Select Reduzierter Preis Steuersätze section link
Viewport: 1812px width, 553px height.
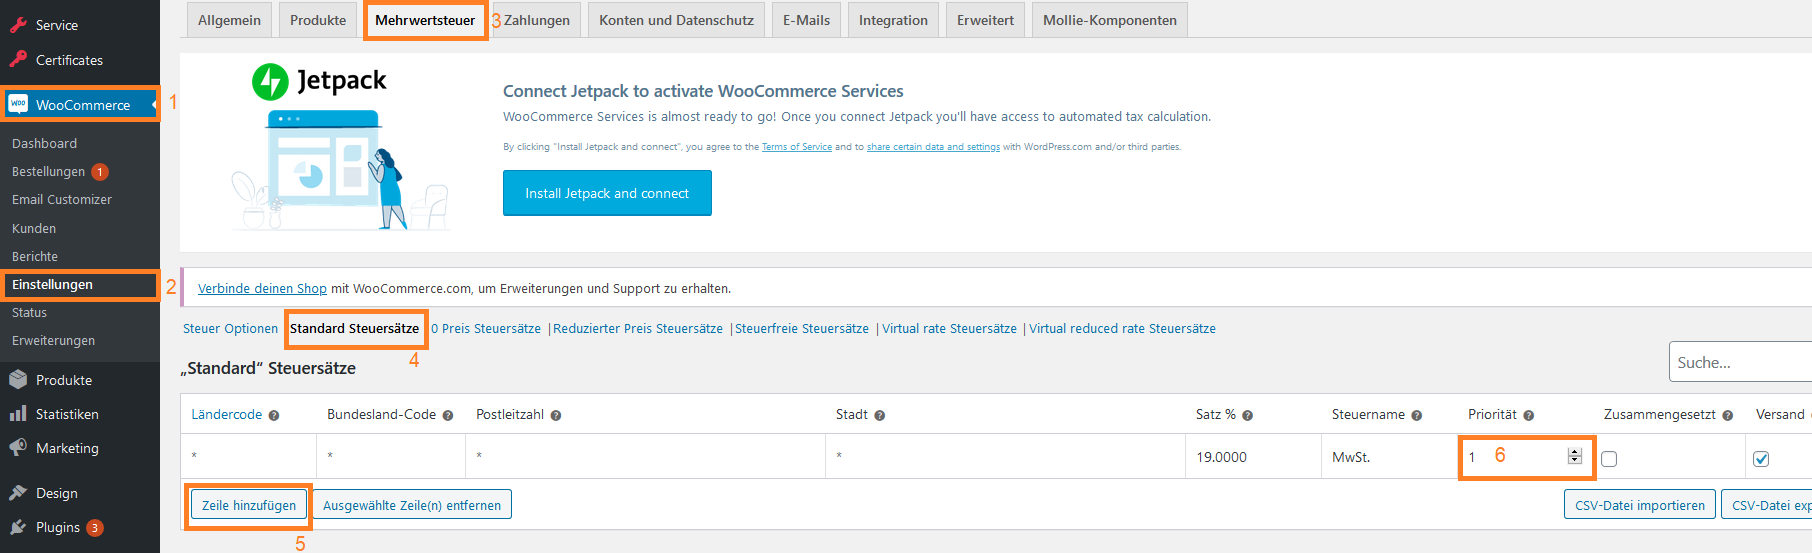(x=638, y=329)
